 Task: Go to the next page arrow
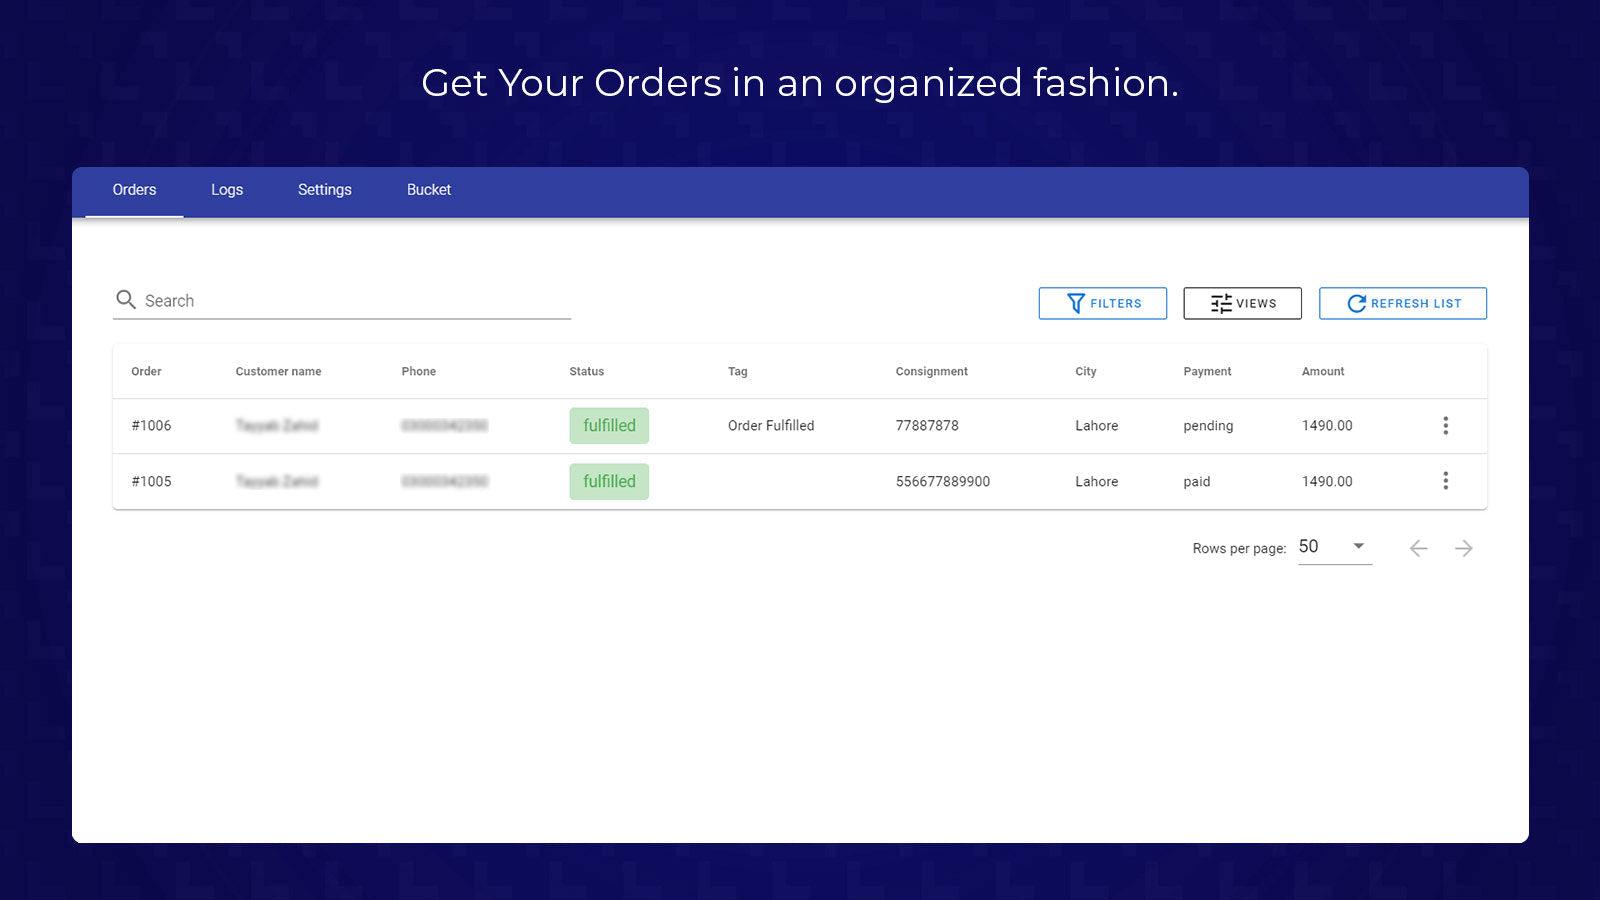click(1463, 548)
